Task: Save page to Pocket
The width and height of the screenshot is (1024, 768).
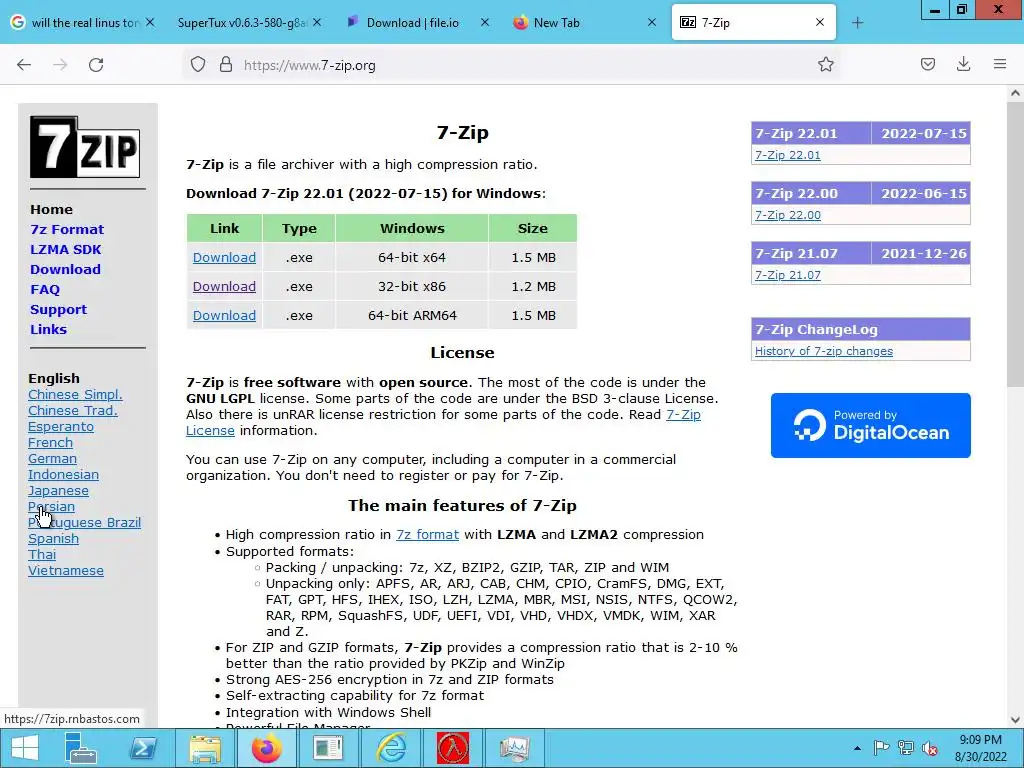Action: click(x=927, y=64)
